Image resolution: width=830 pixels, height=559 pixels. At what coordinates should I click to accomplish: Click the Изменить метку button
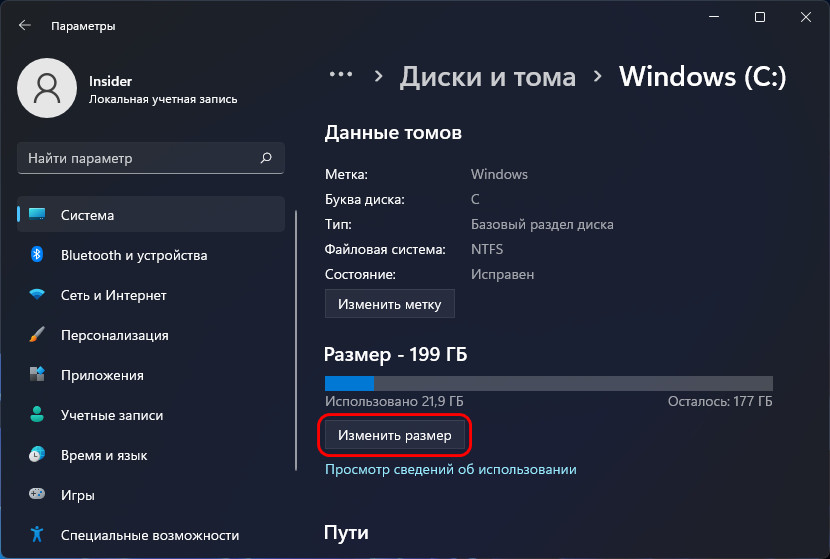[390, 304]
